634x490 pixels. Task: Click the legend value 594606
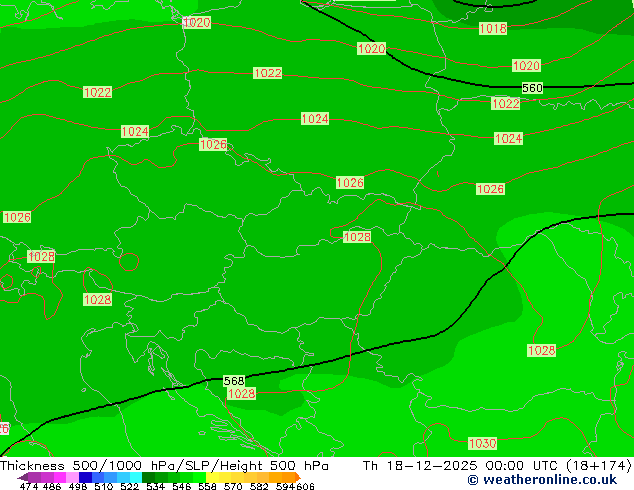coord(295,486)
